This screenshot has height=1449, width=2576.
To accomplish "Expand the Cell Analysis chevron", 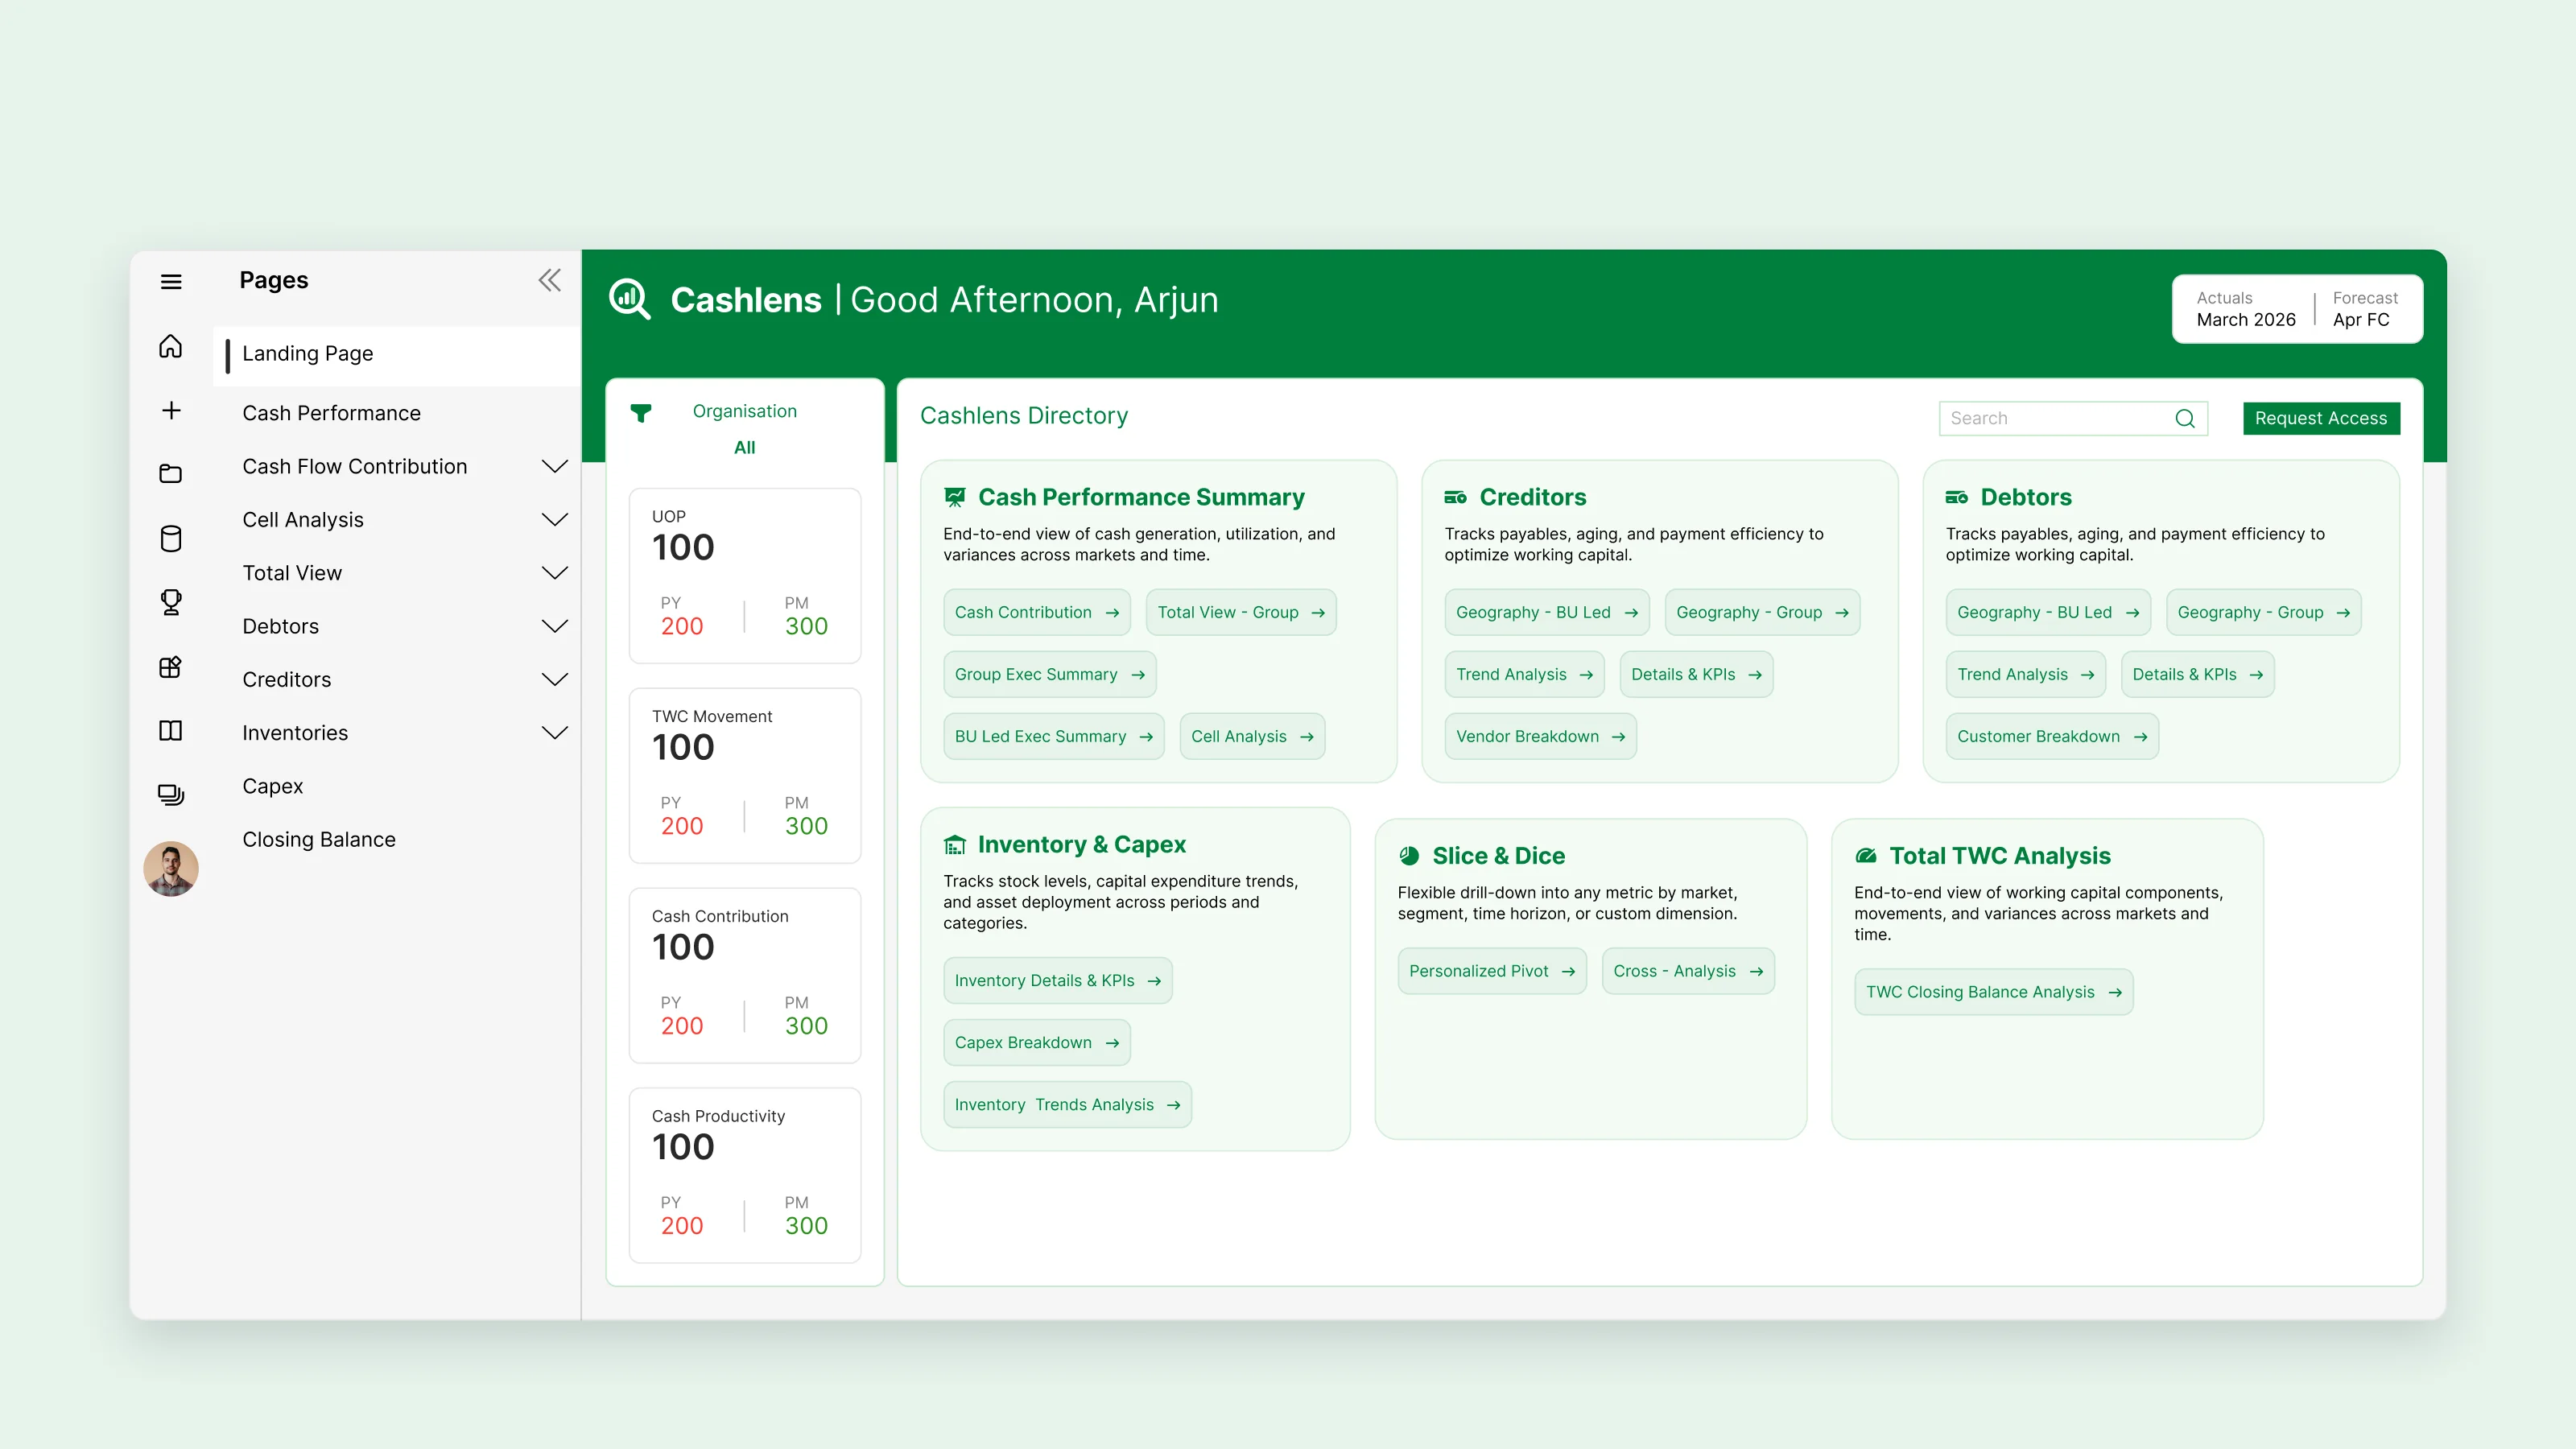I will [x=555, y=519].
